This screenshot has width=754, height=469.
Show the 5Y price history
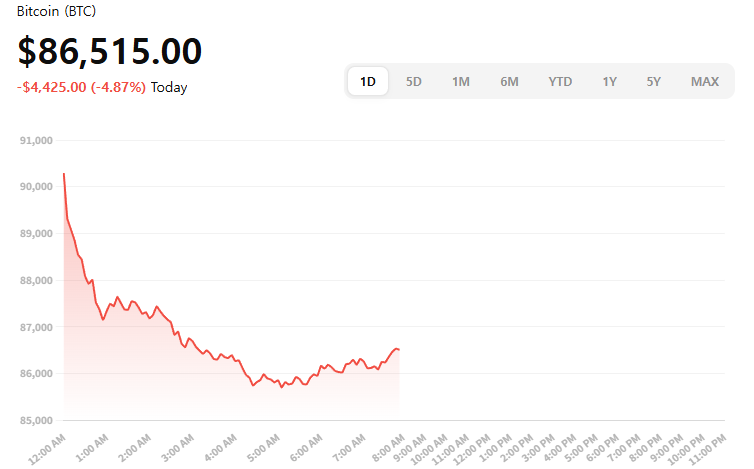click(653, 82)
